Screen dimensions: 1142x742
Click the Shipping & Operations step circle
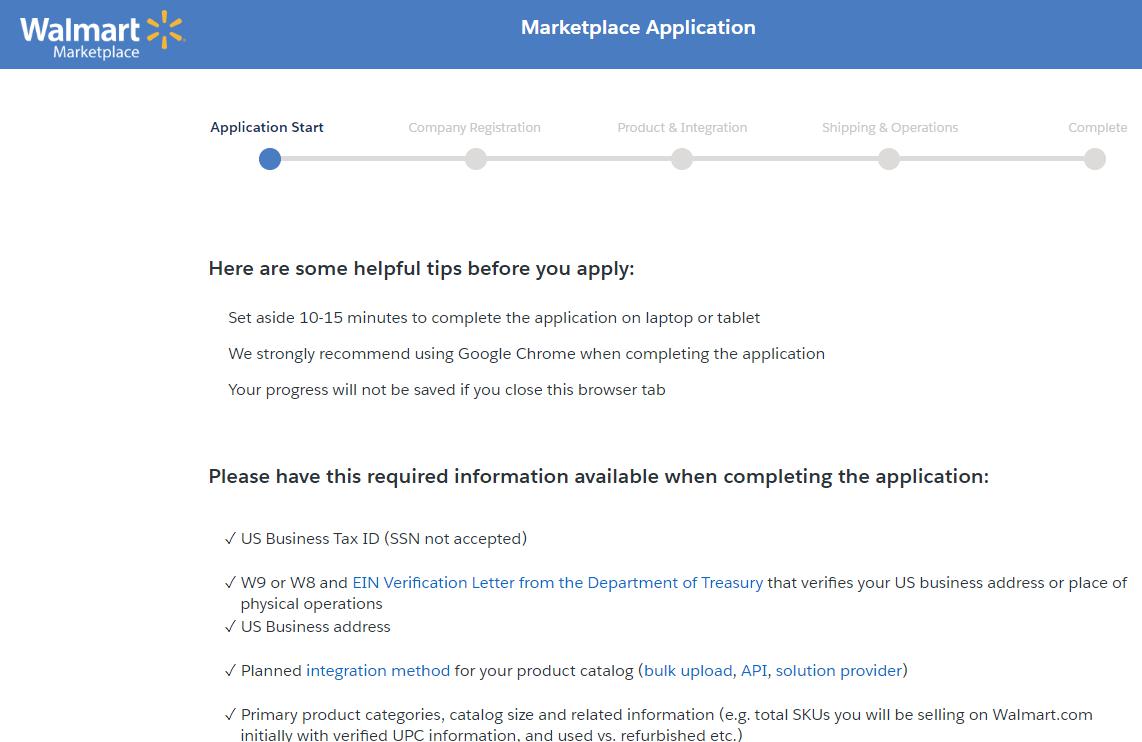click(889, 159)
